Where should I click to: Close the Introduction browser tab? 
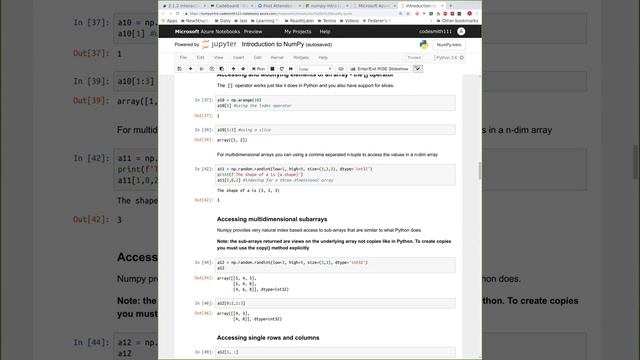click(442, 6)
